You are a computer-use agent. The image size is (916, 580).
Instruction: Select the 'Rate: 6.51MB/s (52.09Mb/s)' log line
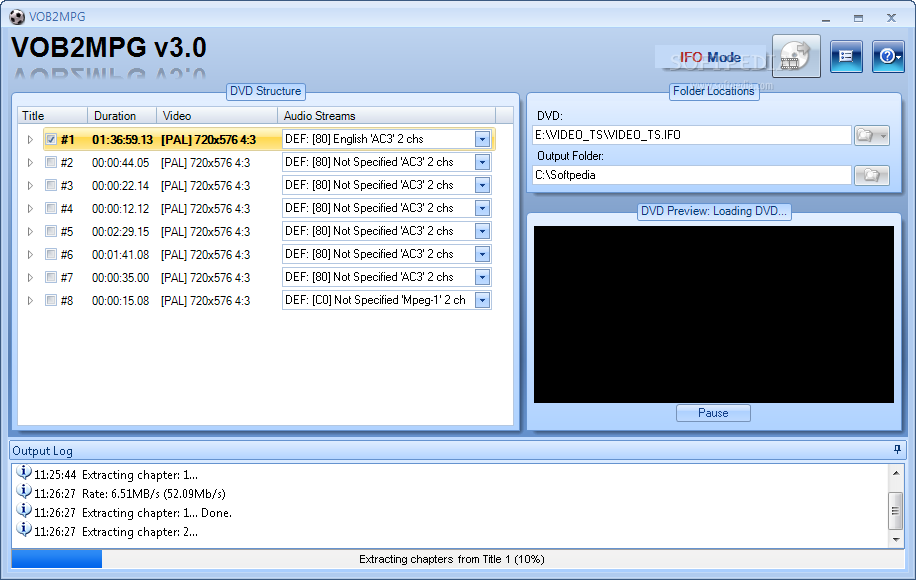pyautogui.click(x=154, y=494)
